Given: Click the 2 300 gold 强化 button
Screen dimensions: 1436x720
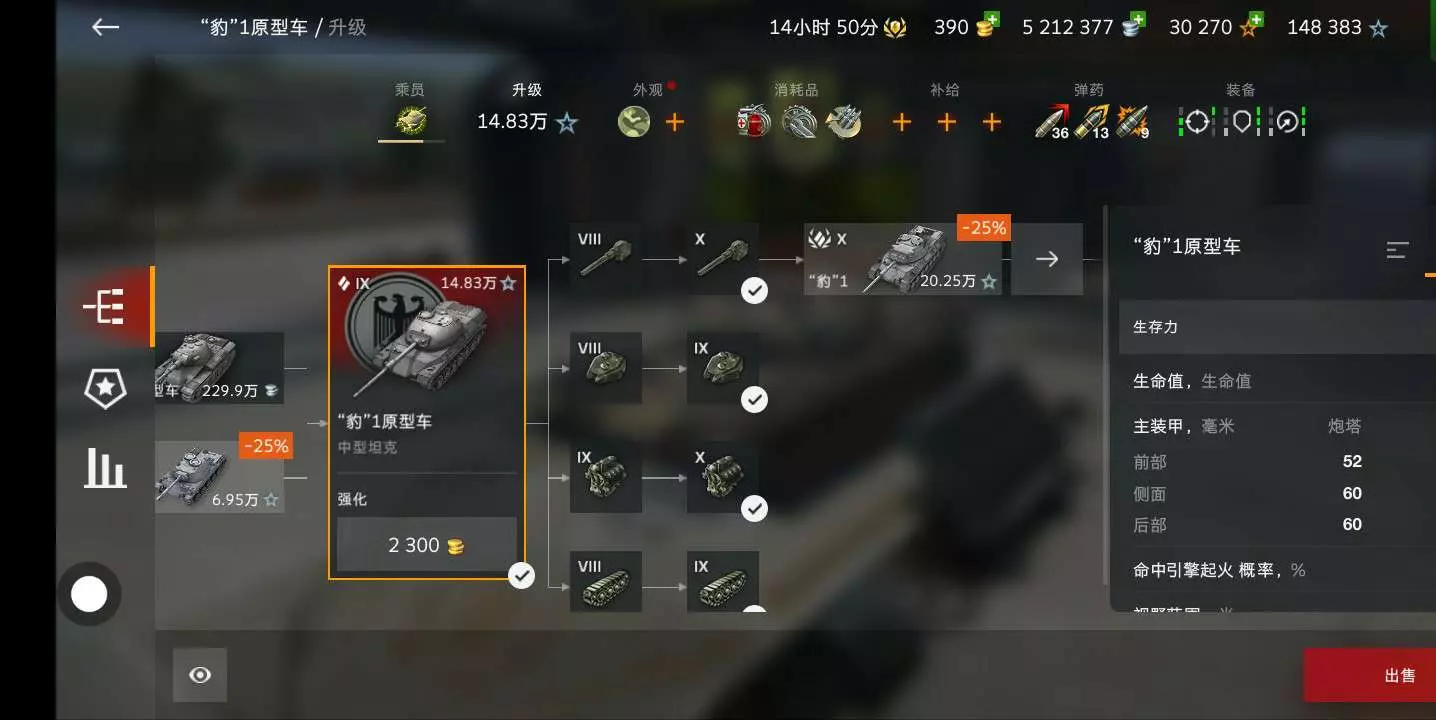Looking at the screenshot, I should click(427, 545).
